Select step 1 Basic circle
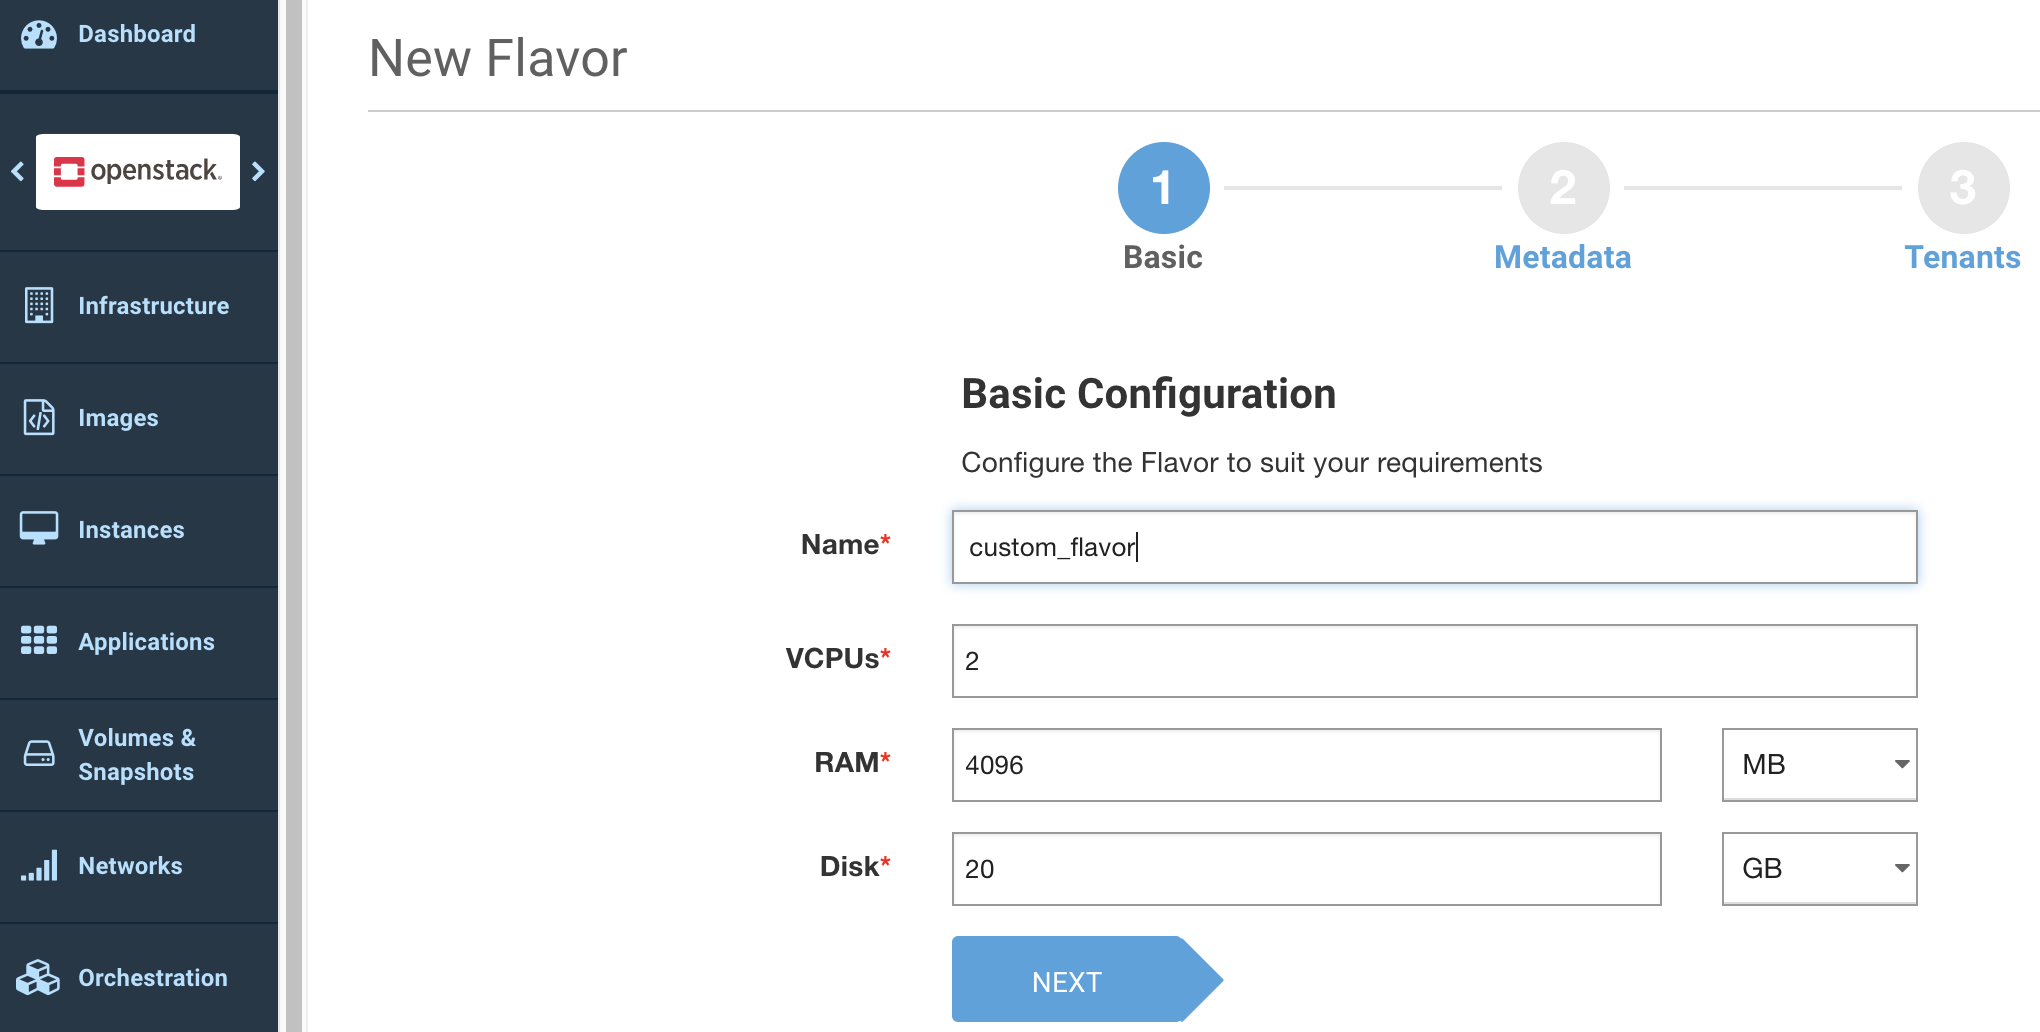This screenshot has height=1032, width=2040. [1163, 189]
